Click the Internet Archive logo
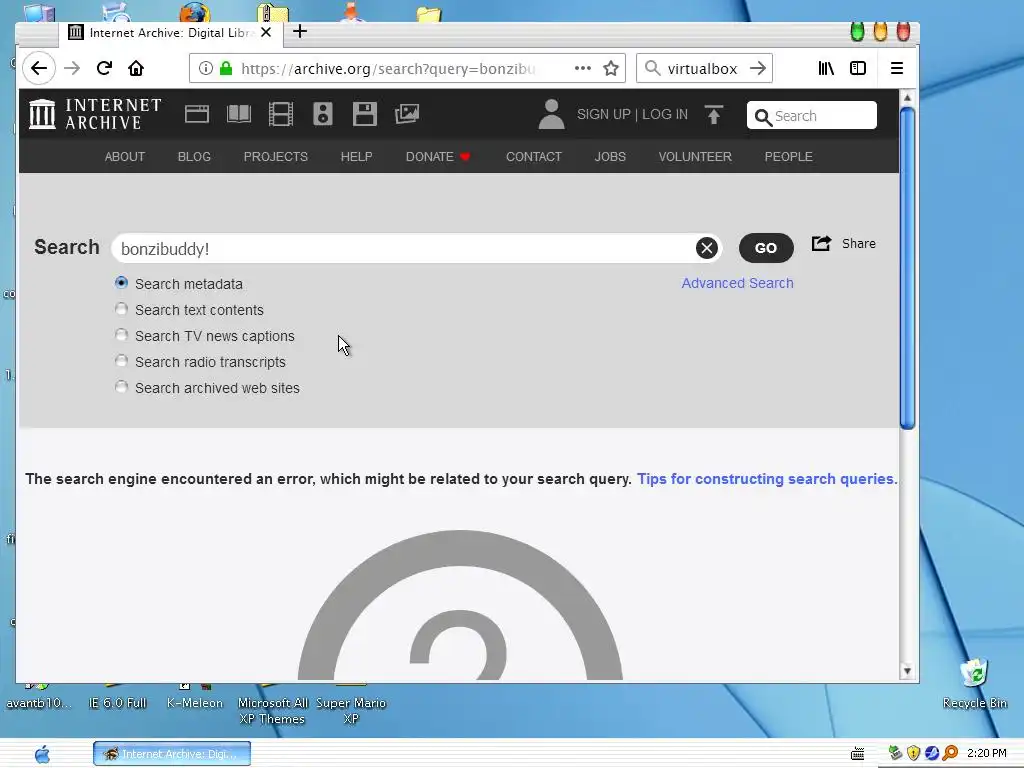This screenshot has width=1024, height=768. [95, 114]
